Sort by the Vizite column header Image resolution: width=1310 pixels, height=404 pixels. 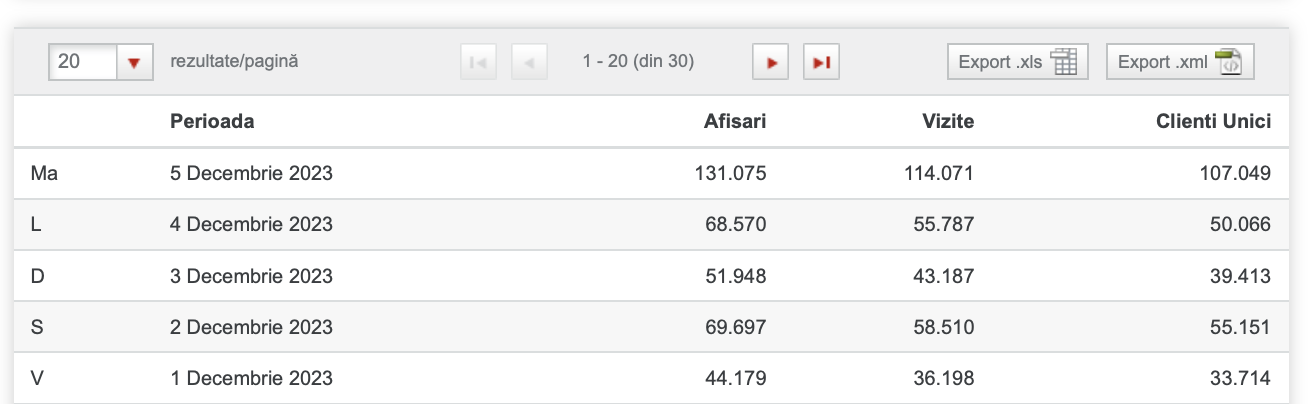(948, 122)
